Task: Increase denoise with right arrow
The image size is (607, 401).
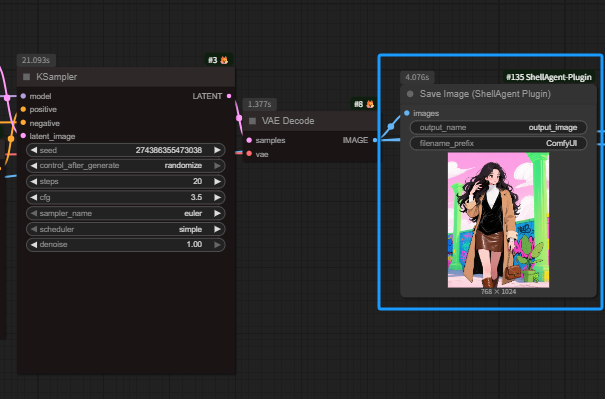Action: pos(218,245)
